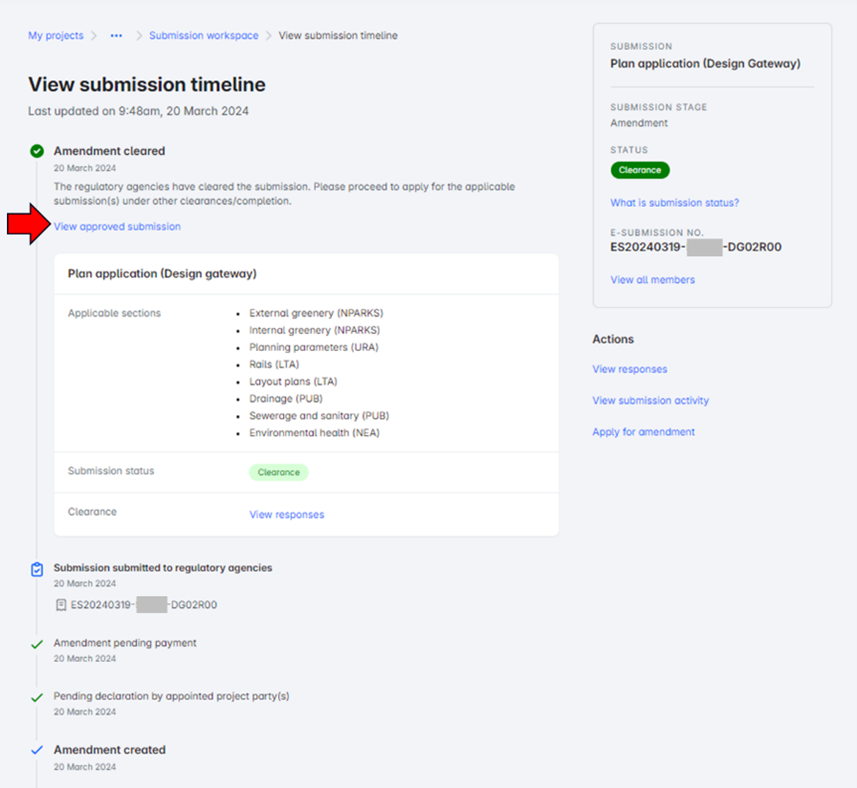Click the checkmark icon next to "Amendment pending payment"
The image size is (857, 788).
(36, 643)
